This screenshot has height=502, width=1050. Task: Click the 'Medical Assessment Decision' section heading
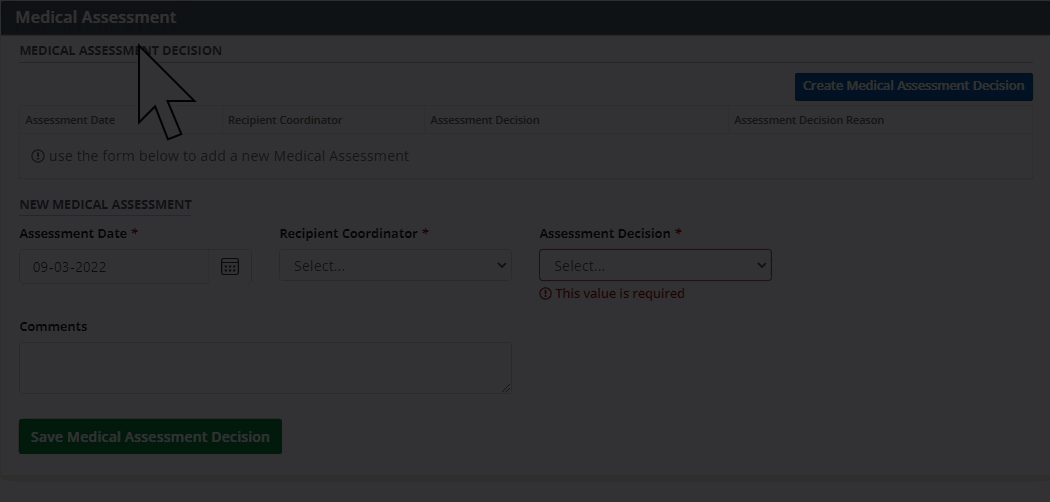pos(120,50)
